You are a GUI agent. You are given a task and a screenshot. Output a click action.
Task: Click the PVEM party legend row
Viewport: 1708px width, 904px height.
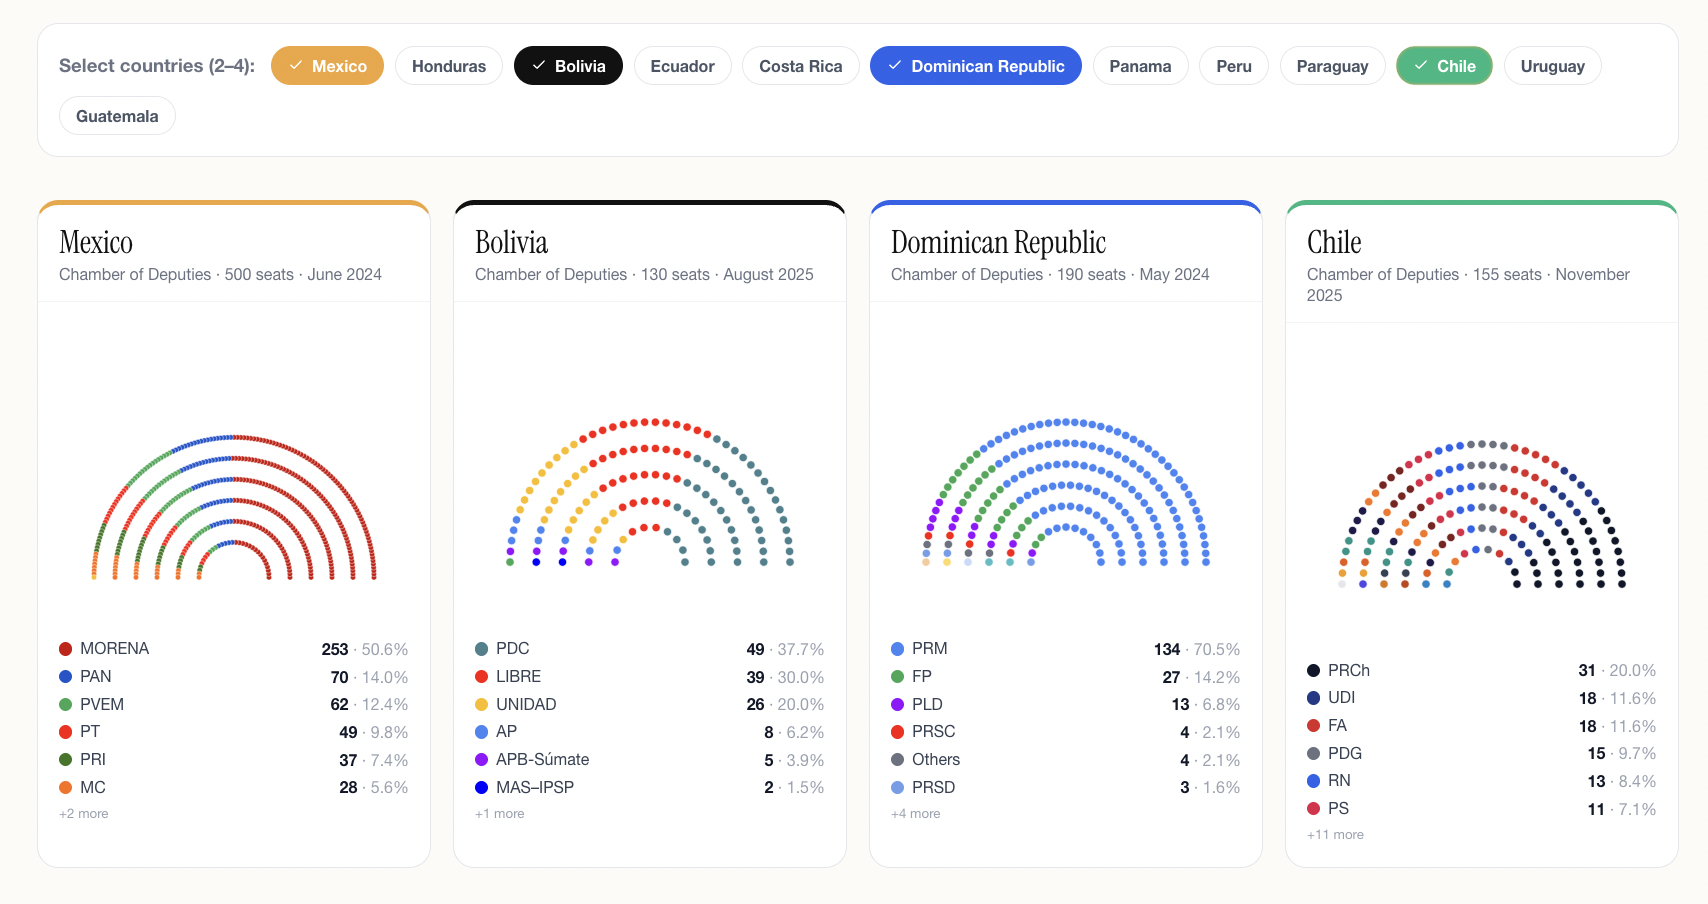coord(234,704)
